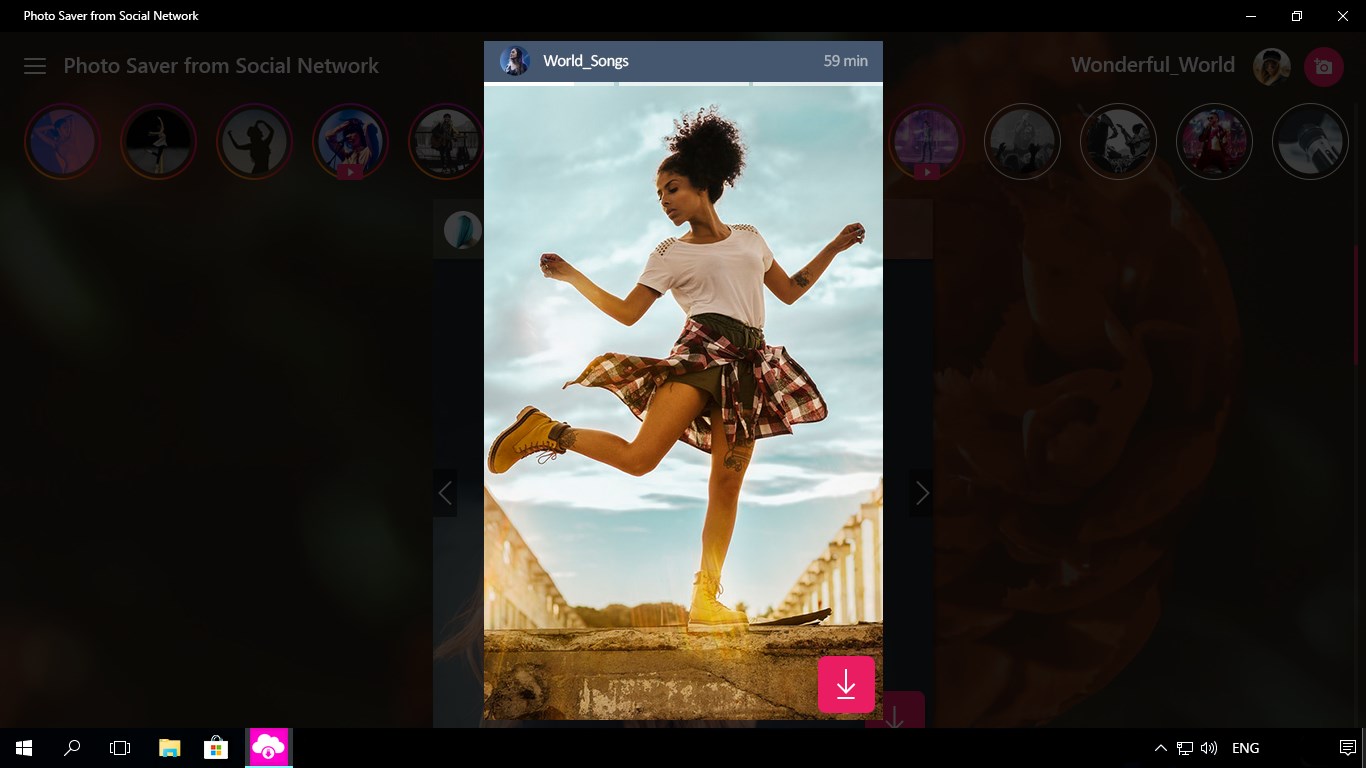The width and height of the screenshot is (1366, 768).
Task: Open the volume icon in system tray
Action: click(x=1209, y=747)
